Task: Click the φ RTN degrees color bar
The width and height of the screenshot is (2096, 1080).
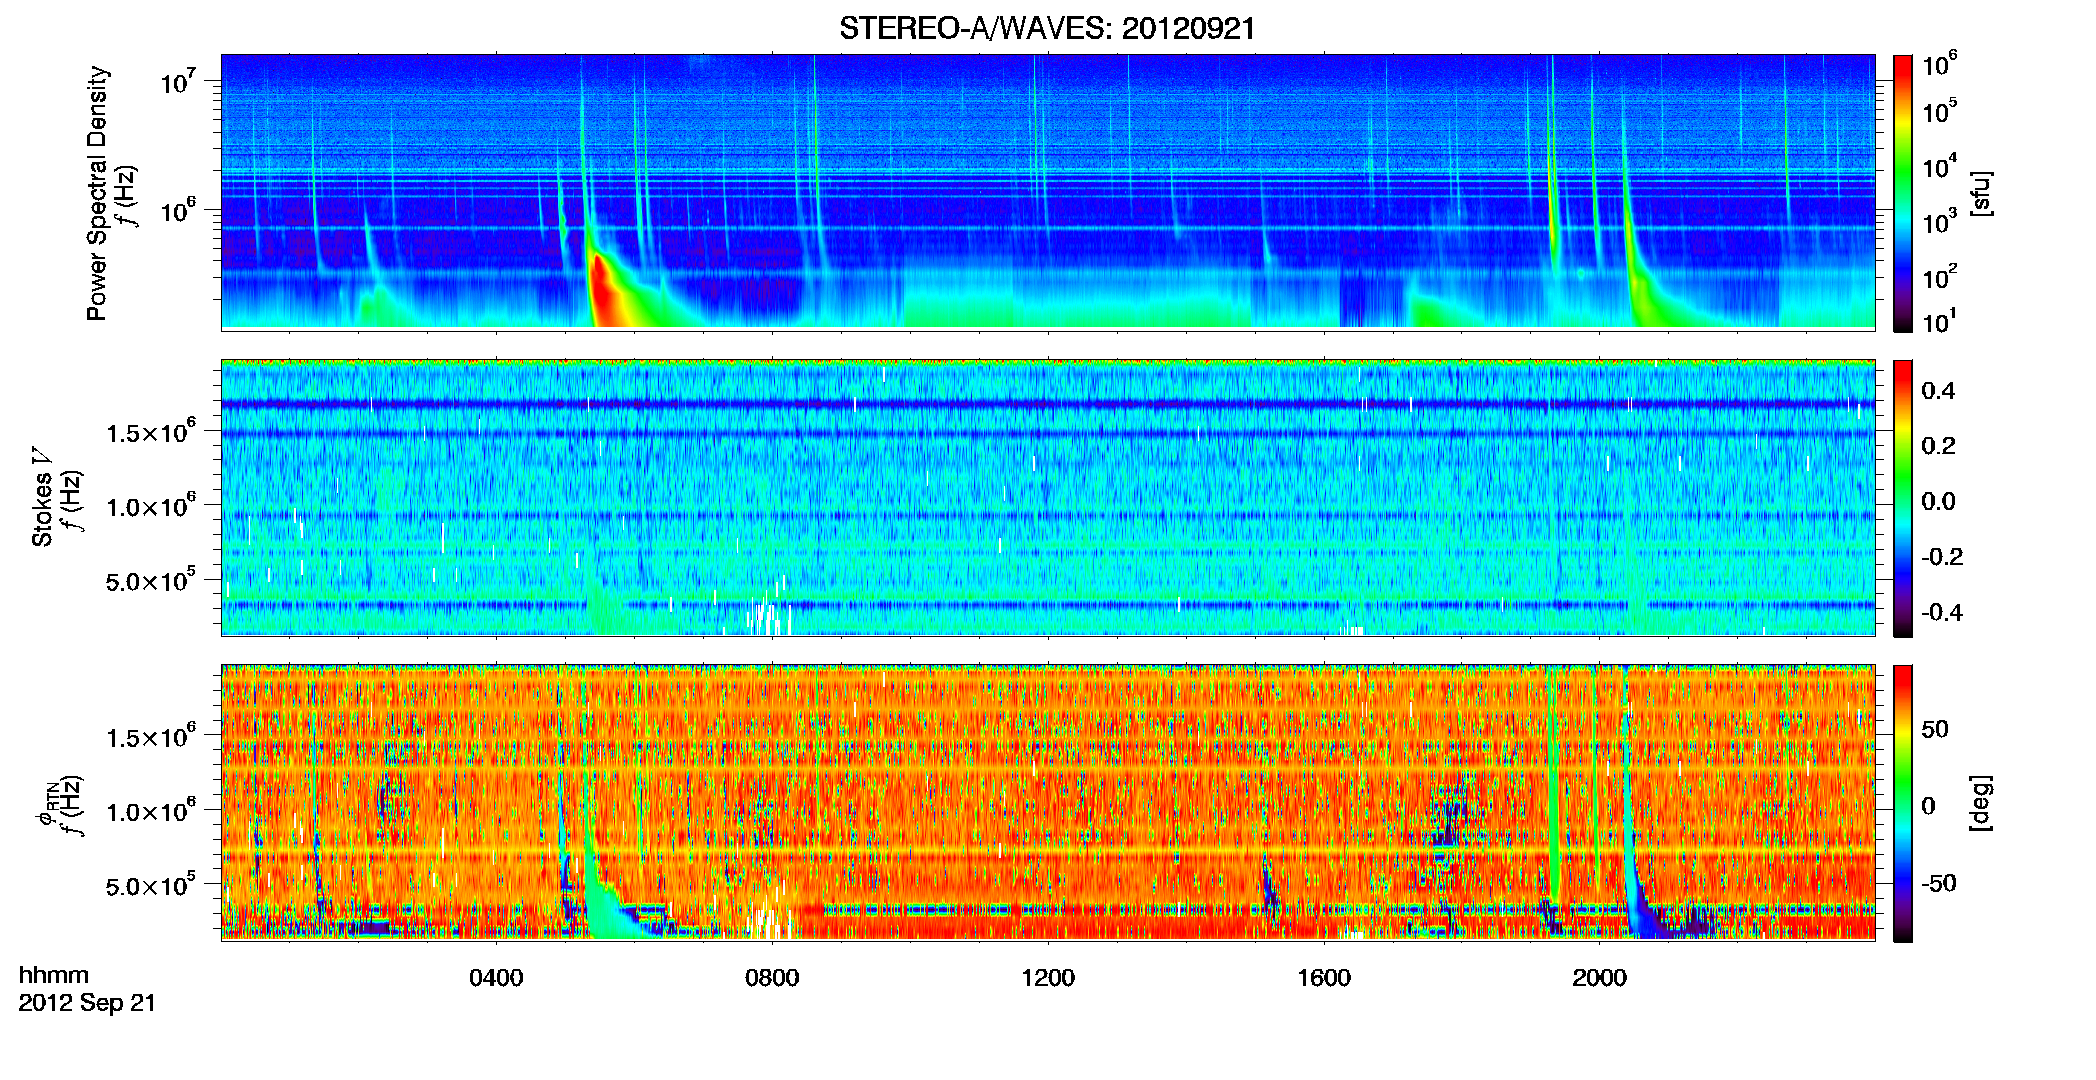Action: 1903,803
